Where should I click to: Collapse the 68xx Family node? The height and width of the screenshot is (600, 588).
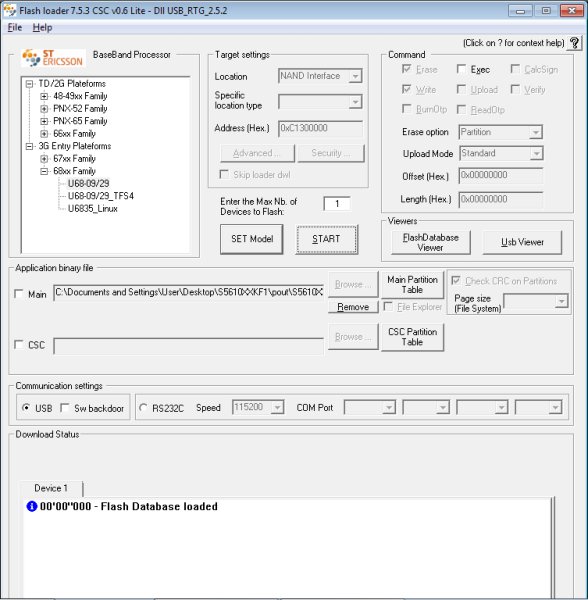click(44, 171)
